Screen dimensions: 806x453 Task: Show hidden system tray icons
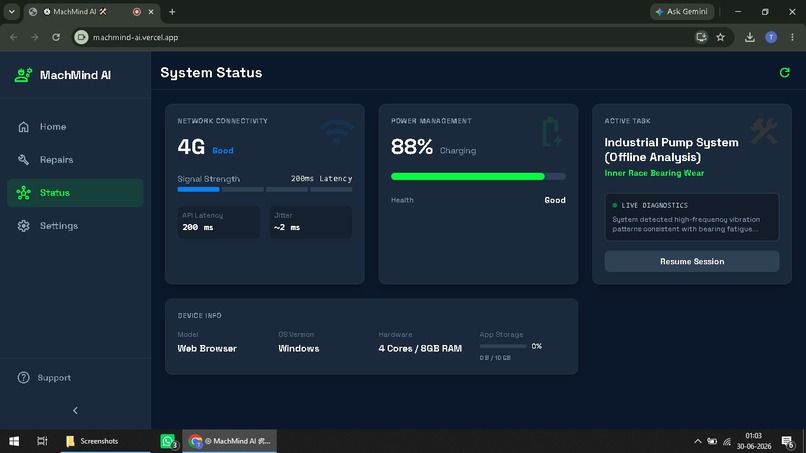[x=698, y=441]
